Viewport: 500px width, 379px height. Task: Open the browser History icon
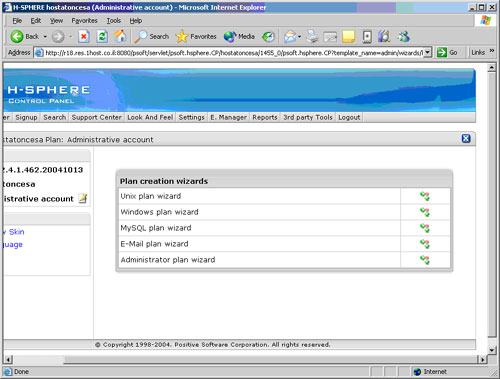click(268, 37)
